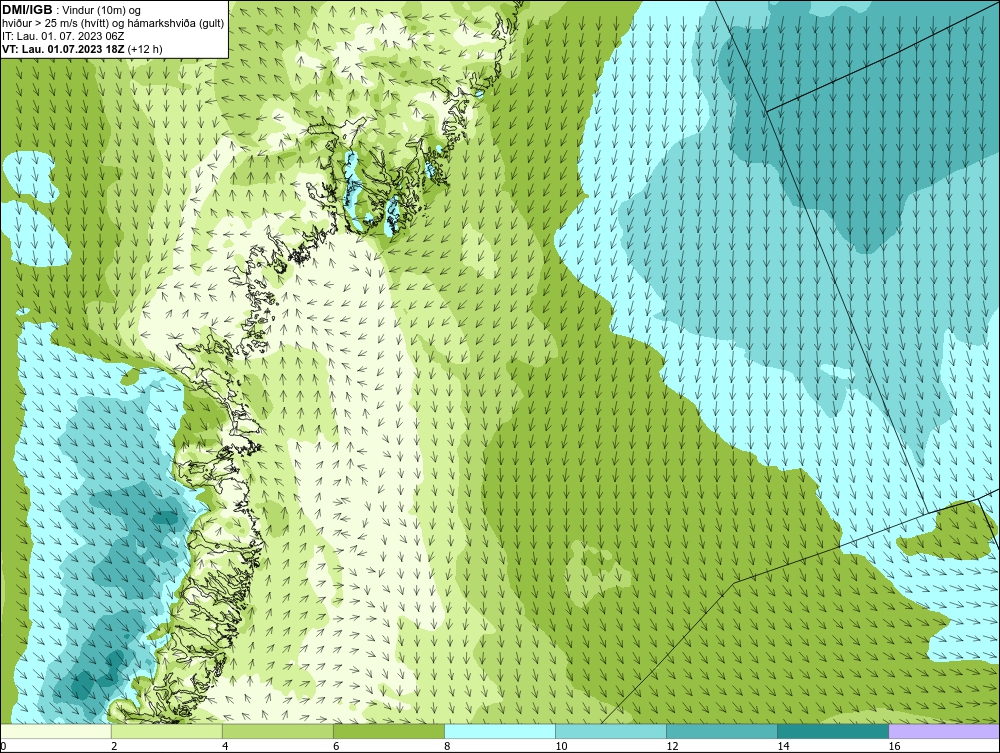Click the scale label 4
Image resolution: width=1000 pixels, height=753 pixels.
(x=224, y=746)
